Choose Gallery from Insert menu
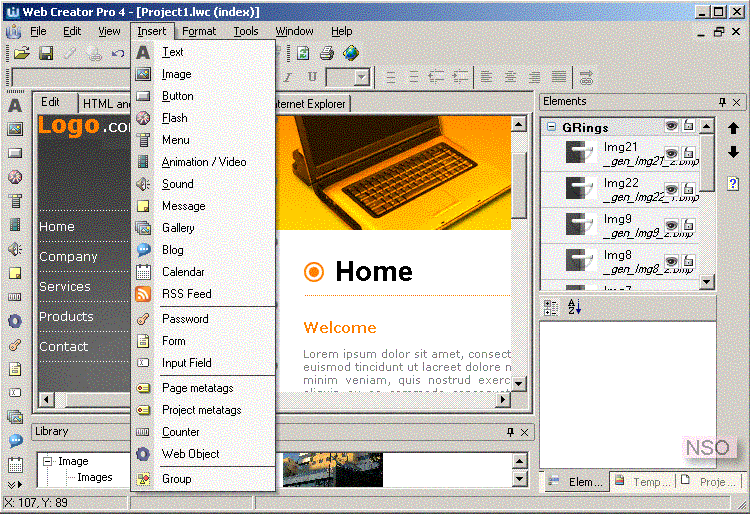Screen dimensions: 750x514 [203, 228]
